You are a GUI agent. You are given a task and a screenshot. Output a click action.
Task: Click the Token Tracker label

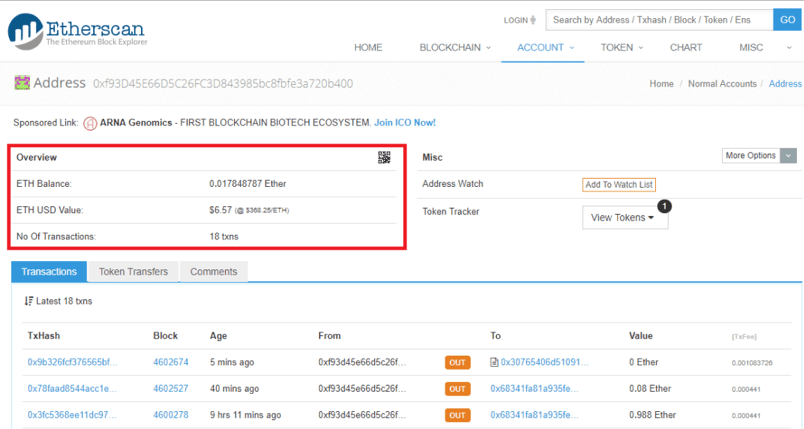click(451, 211)
